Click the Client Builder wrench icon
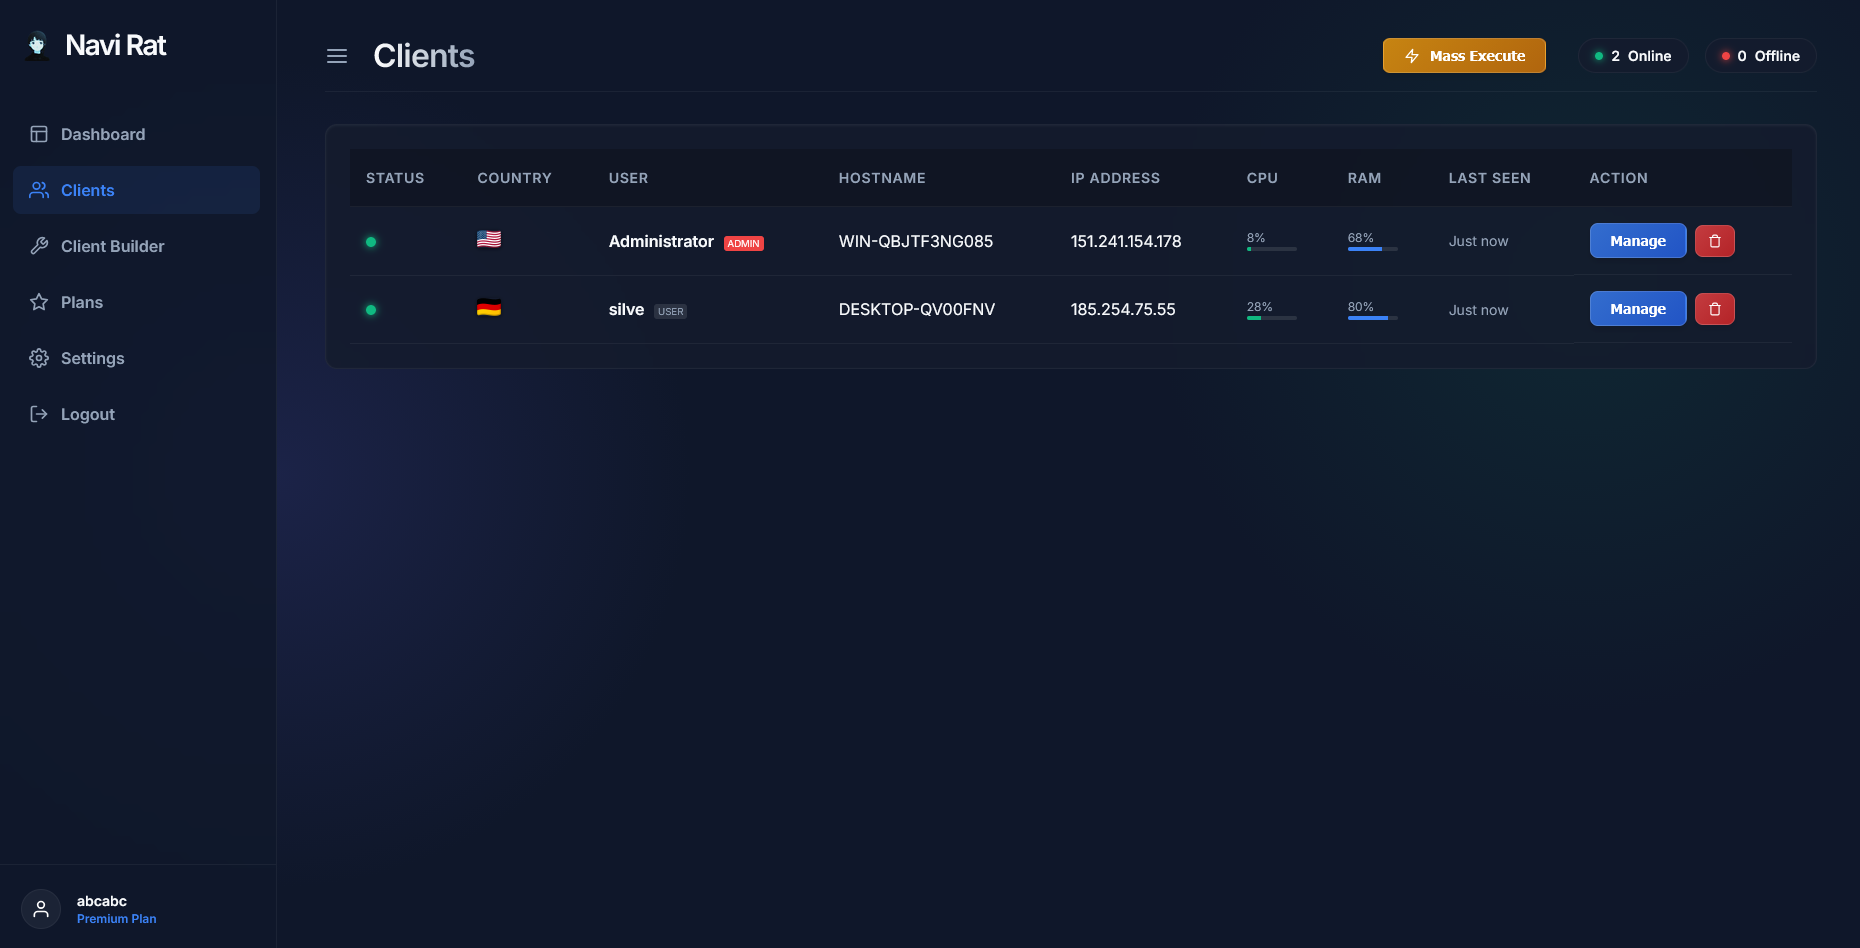 tap(39, 246)
